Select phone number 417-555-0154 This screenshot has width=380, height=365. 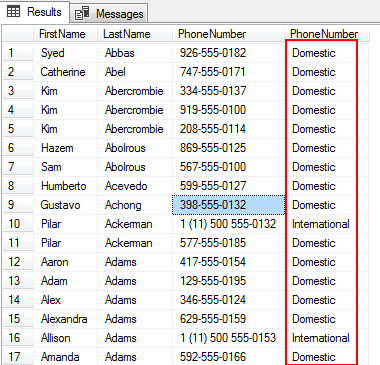228,262
